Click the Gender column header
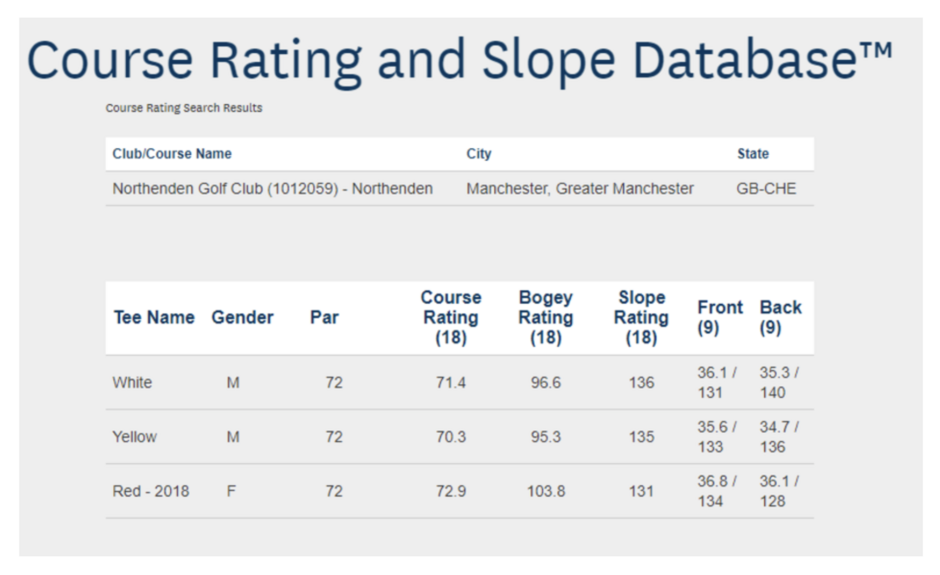Image resolution: width=940 pixels, height=575 pixels. (x=242, y=317)
